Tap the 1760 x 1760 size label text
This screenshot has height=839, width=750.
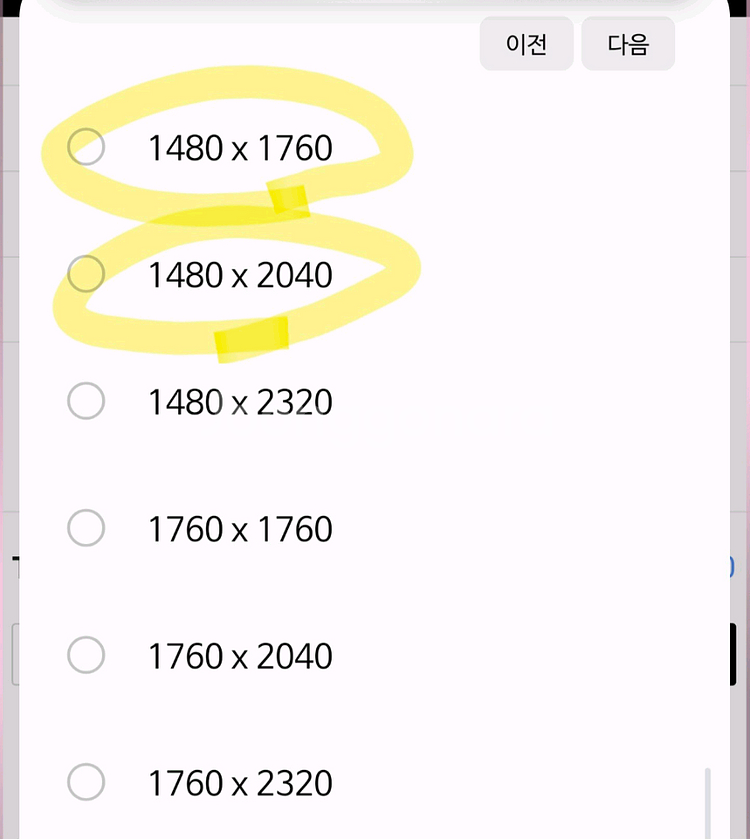[240, 529]
